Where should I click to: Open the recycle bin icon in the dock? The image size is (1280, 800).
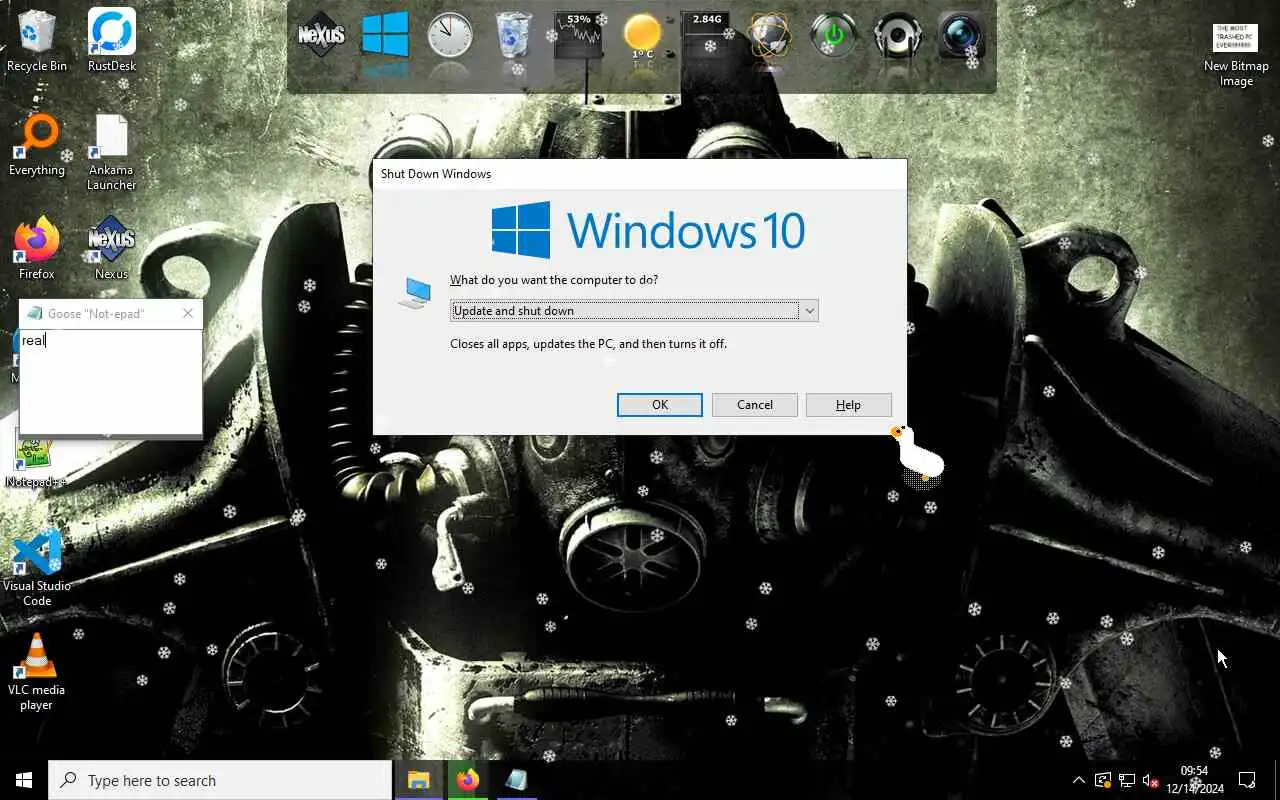point(514,35)
